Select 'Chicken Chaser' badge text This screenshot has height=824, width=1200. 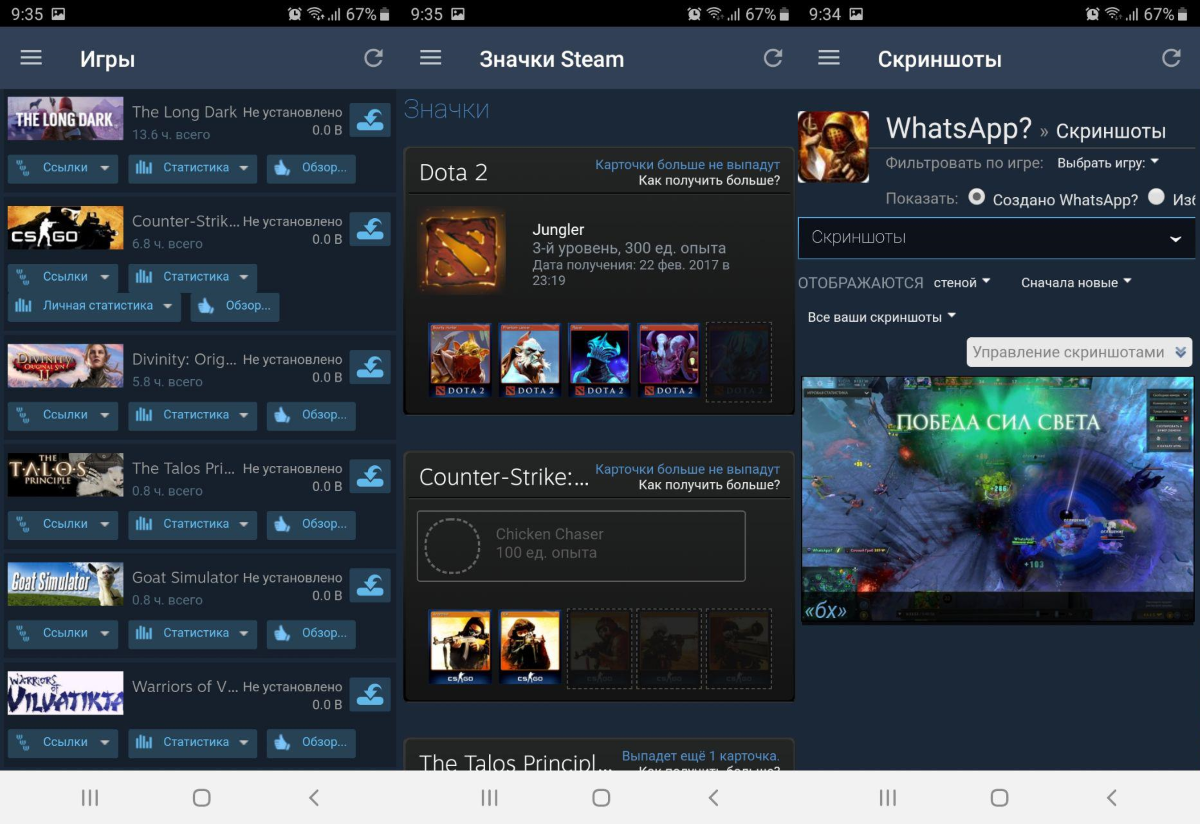tap(550, 534)
